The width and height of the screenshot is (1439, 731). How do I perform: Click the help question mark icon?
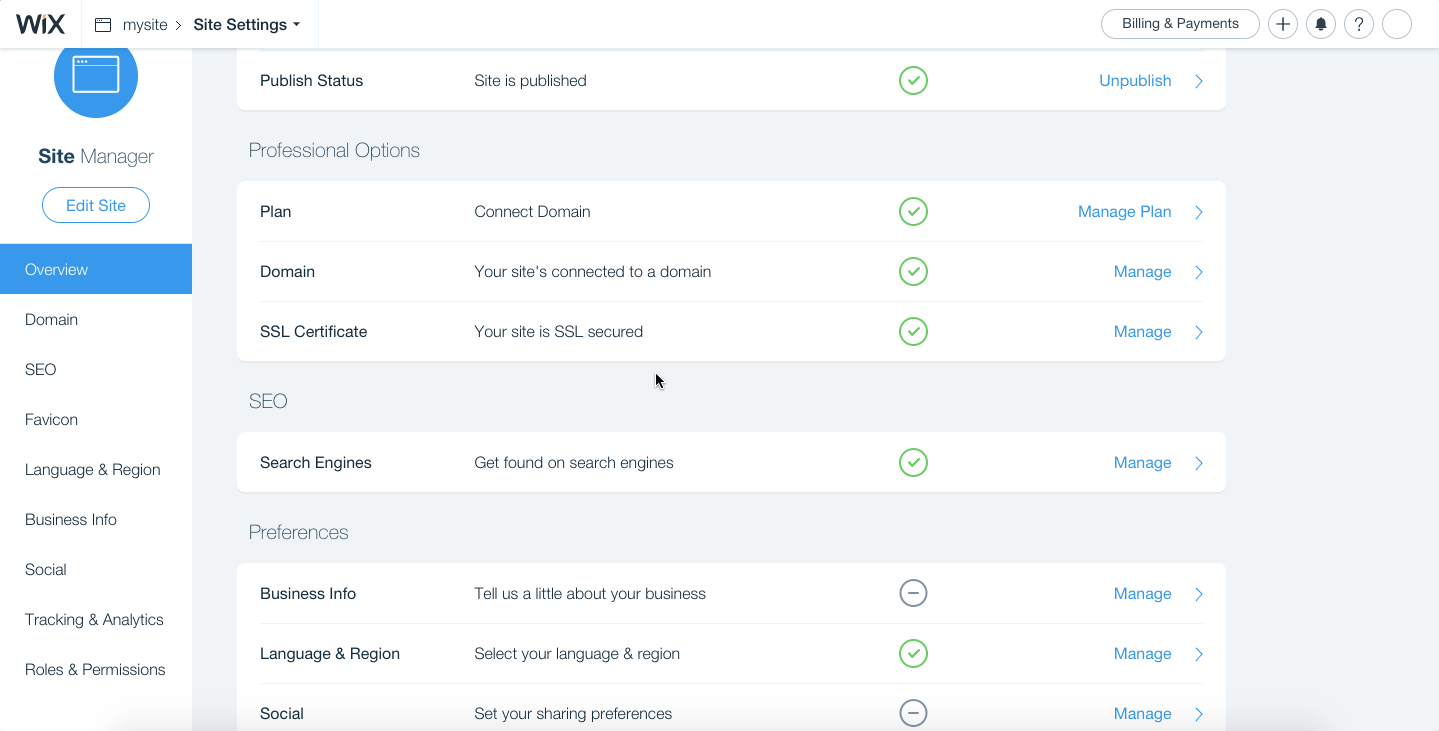1358,23
